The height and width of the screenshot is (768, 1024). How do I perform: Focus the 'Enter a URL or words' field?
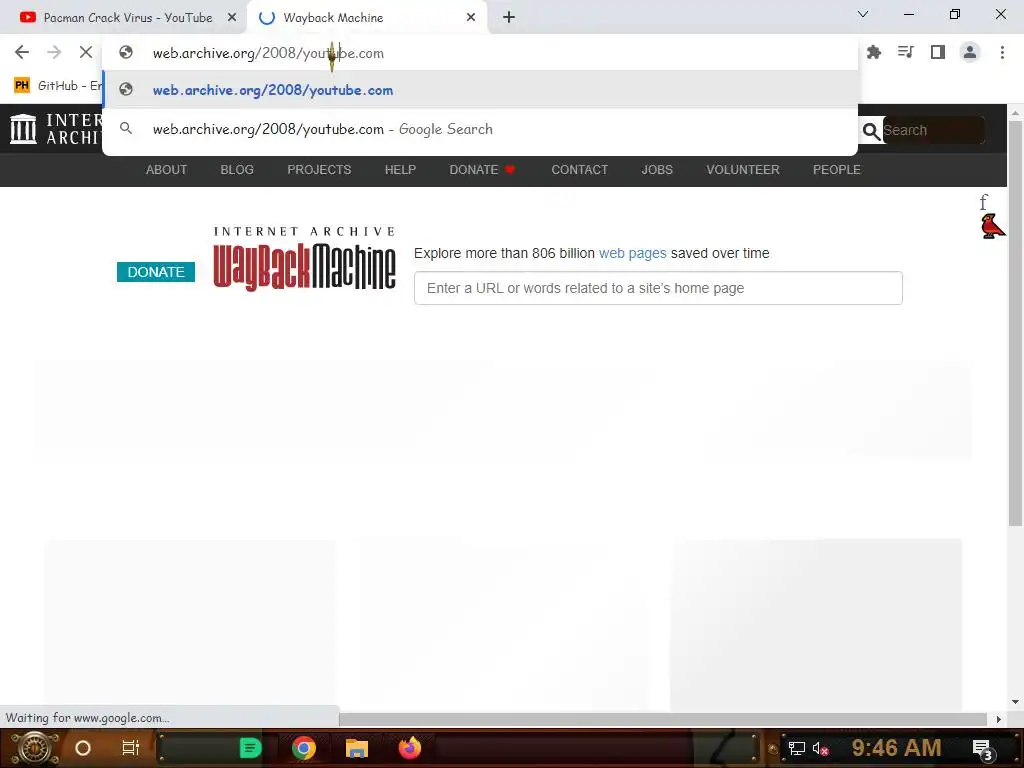[x=658, y=288]
